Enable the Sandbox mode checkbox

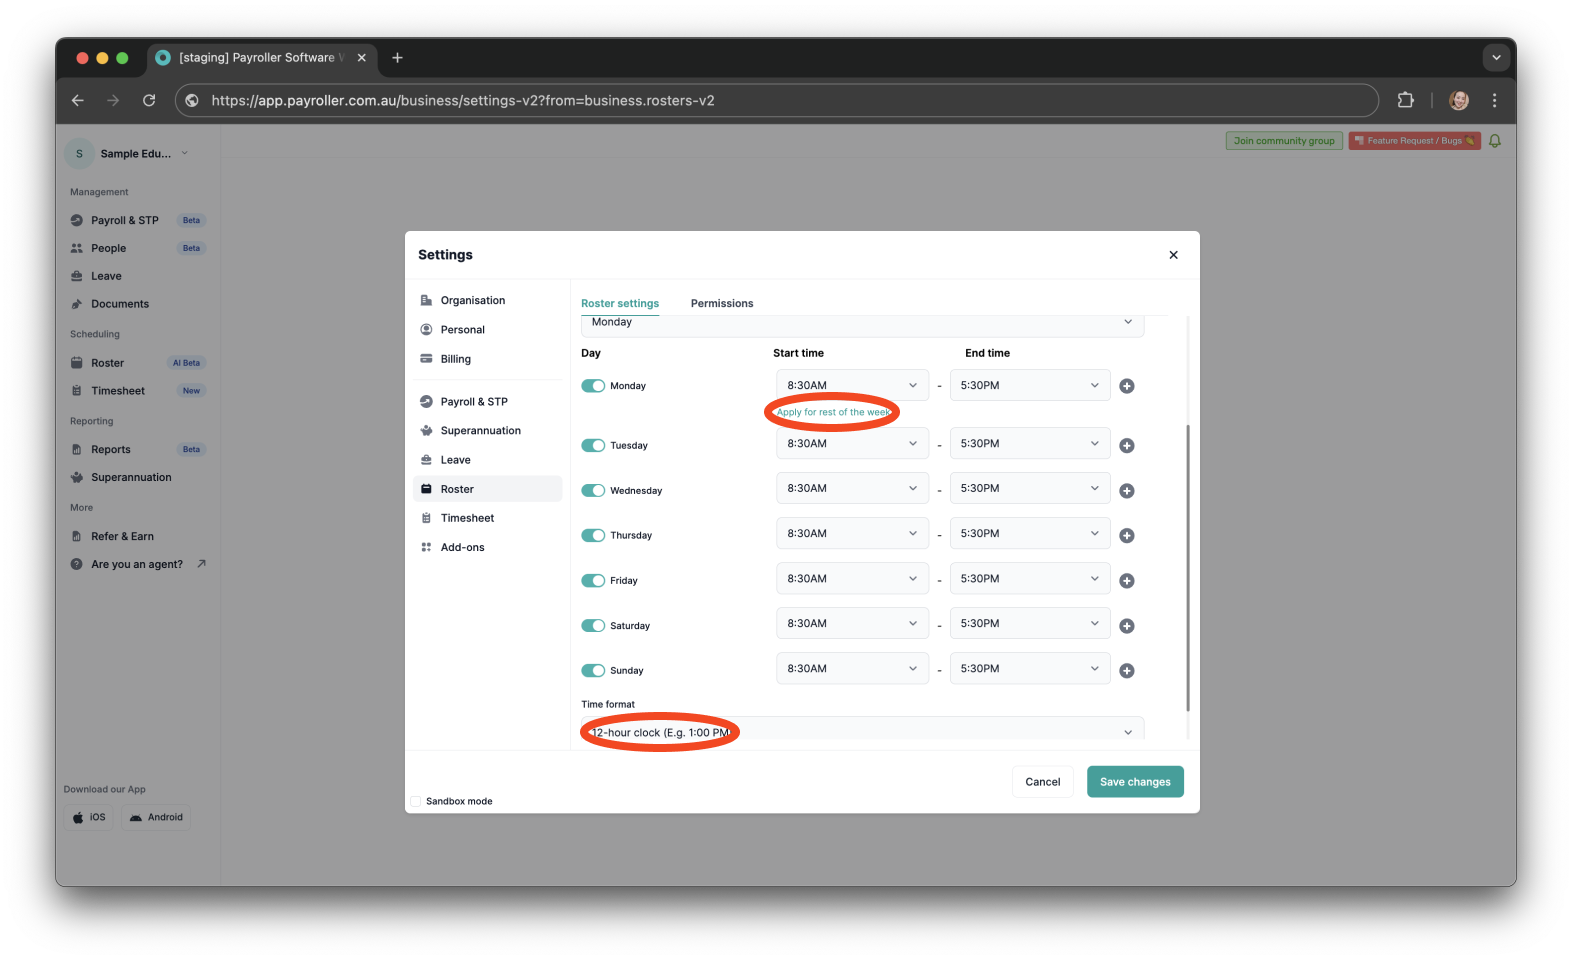tap(416, 801)
